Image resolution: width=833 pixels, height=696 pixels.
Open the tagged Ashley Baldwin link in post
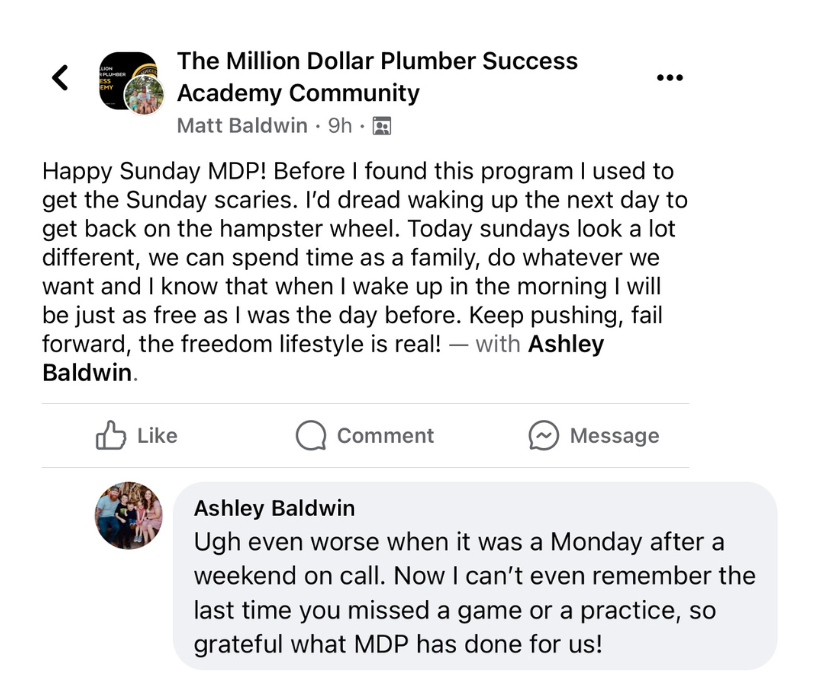pos(565,345)
